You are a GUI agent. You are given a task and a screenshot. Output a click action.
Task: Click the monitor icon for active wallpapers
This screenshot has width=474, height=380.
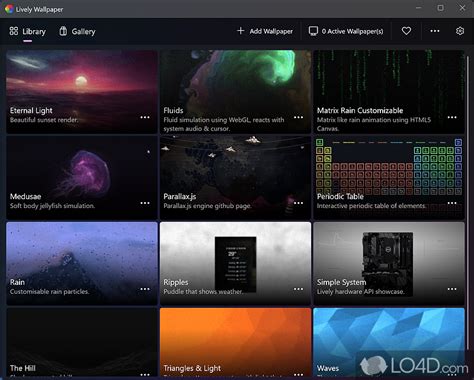tap(313, 31)
